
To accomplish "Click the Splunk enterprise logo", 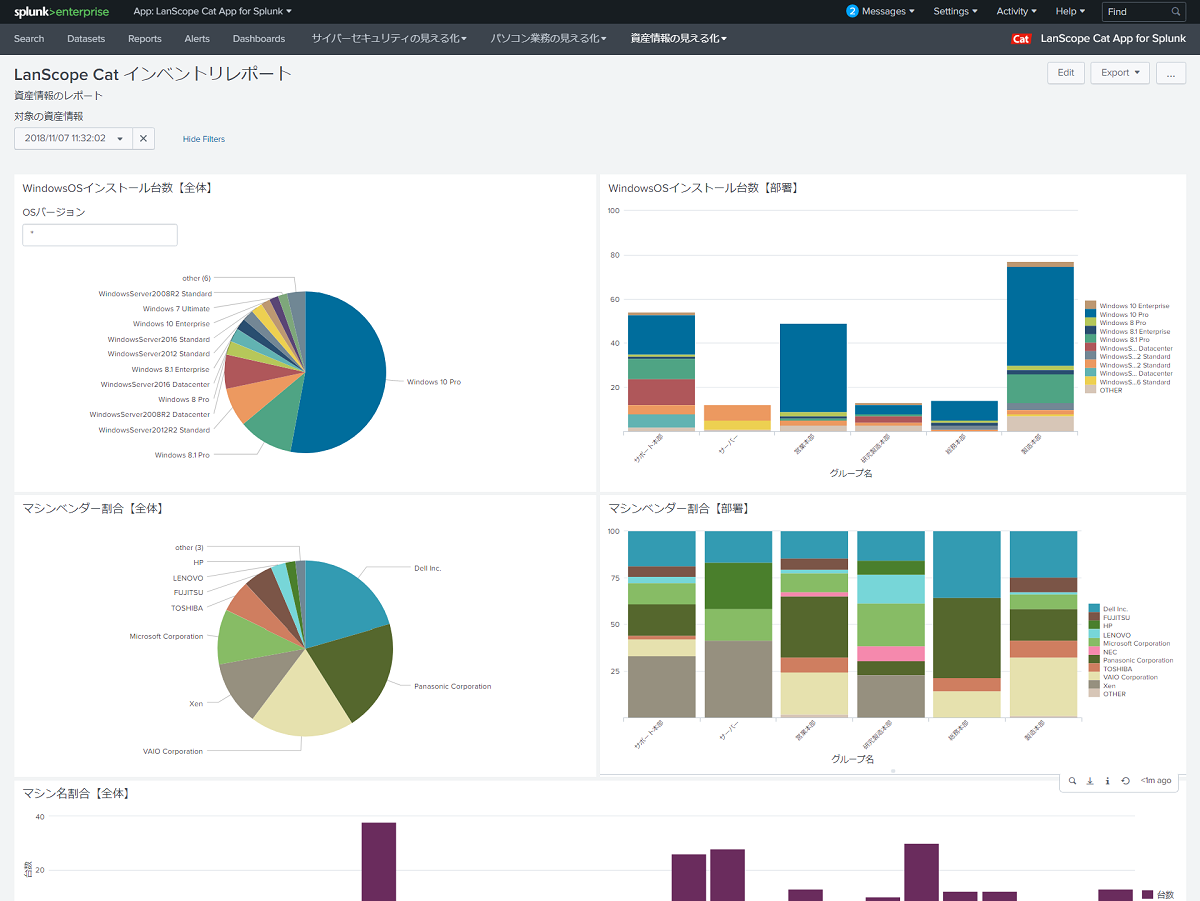I will coord(62,11).
